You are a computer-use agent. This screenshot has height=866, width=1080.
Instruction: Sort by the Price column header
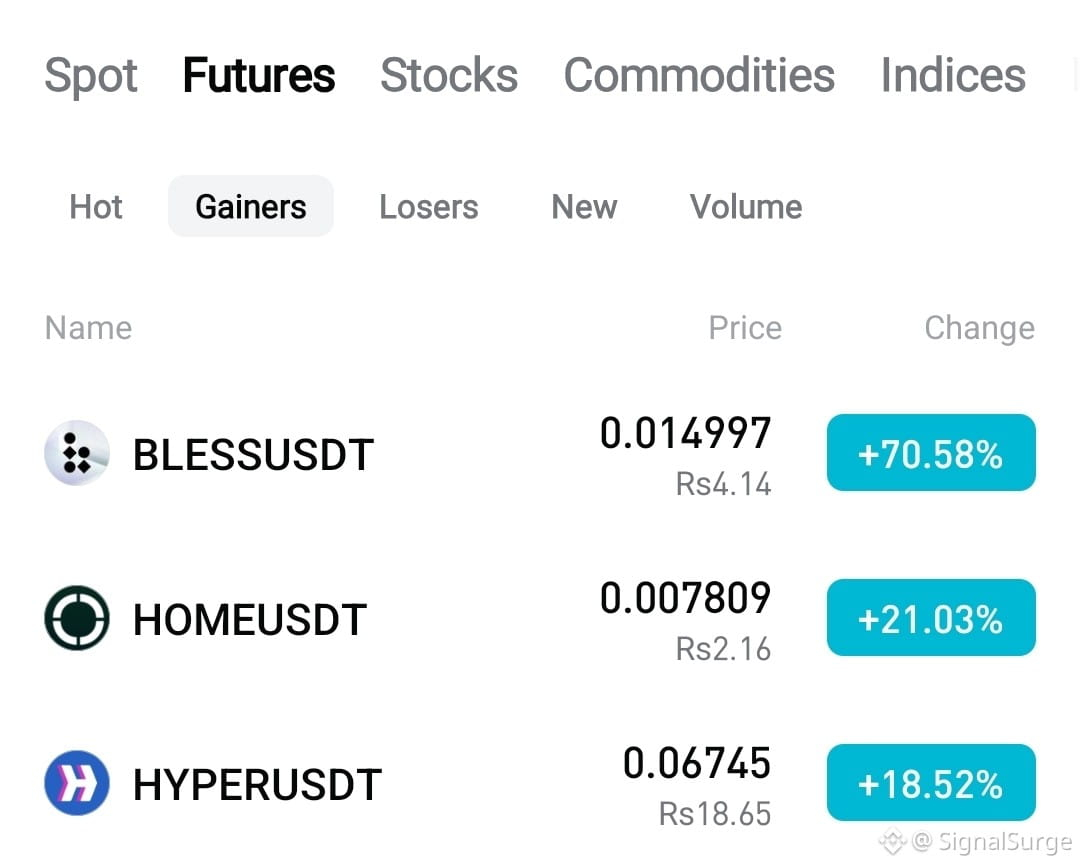point(745,328)
